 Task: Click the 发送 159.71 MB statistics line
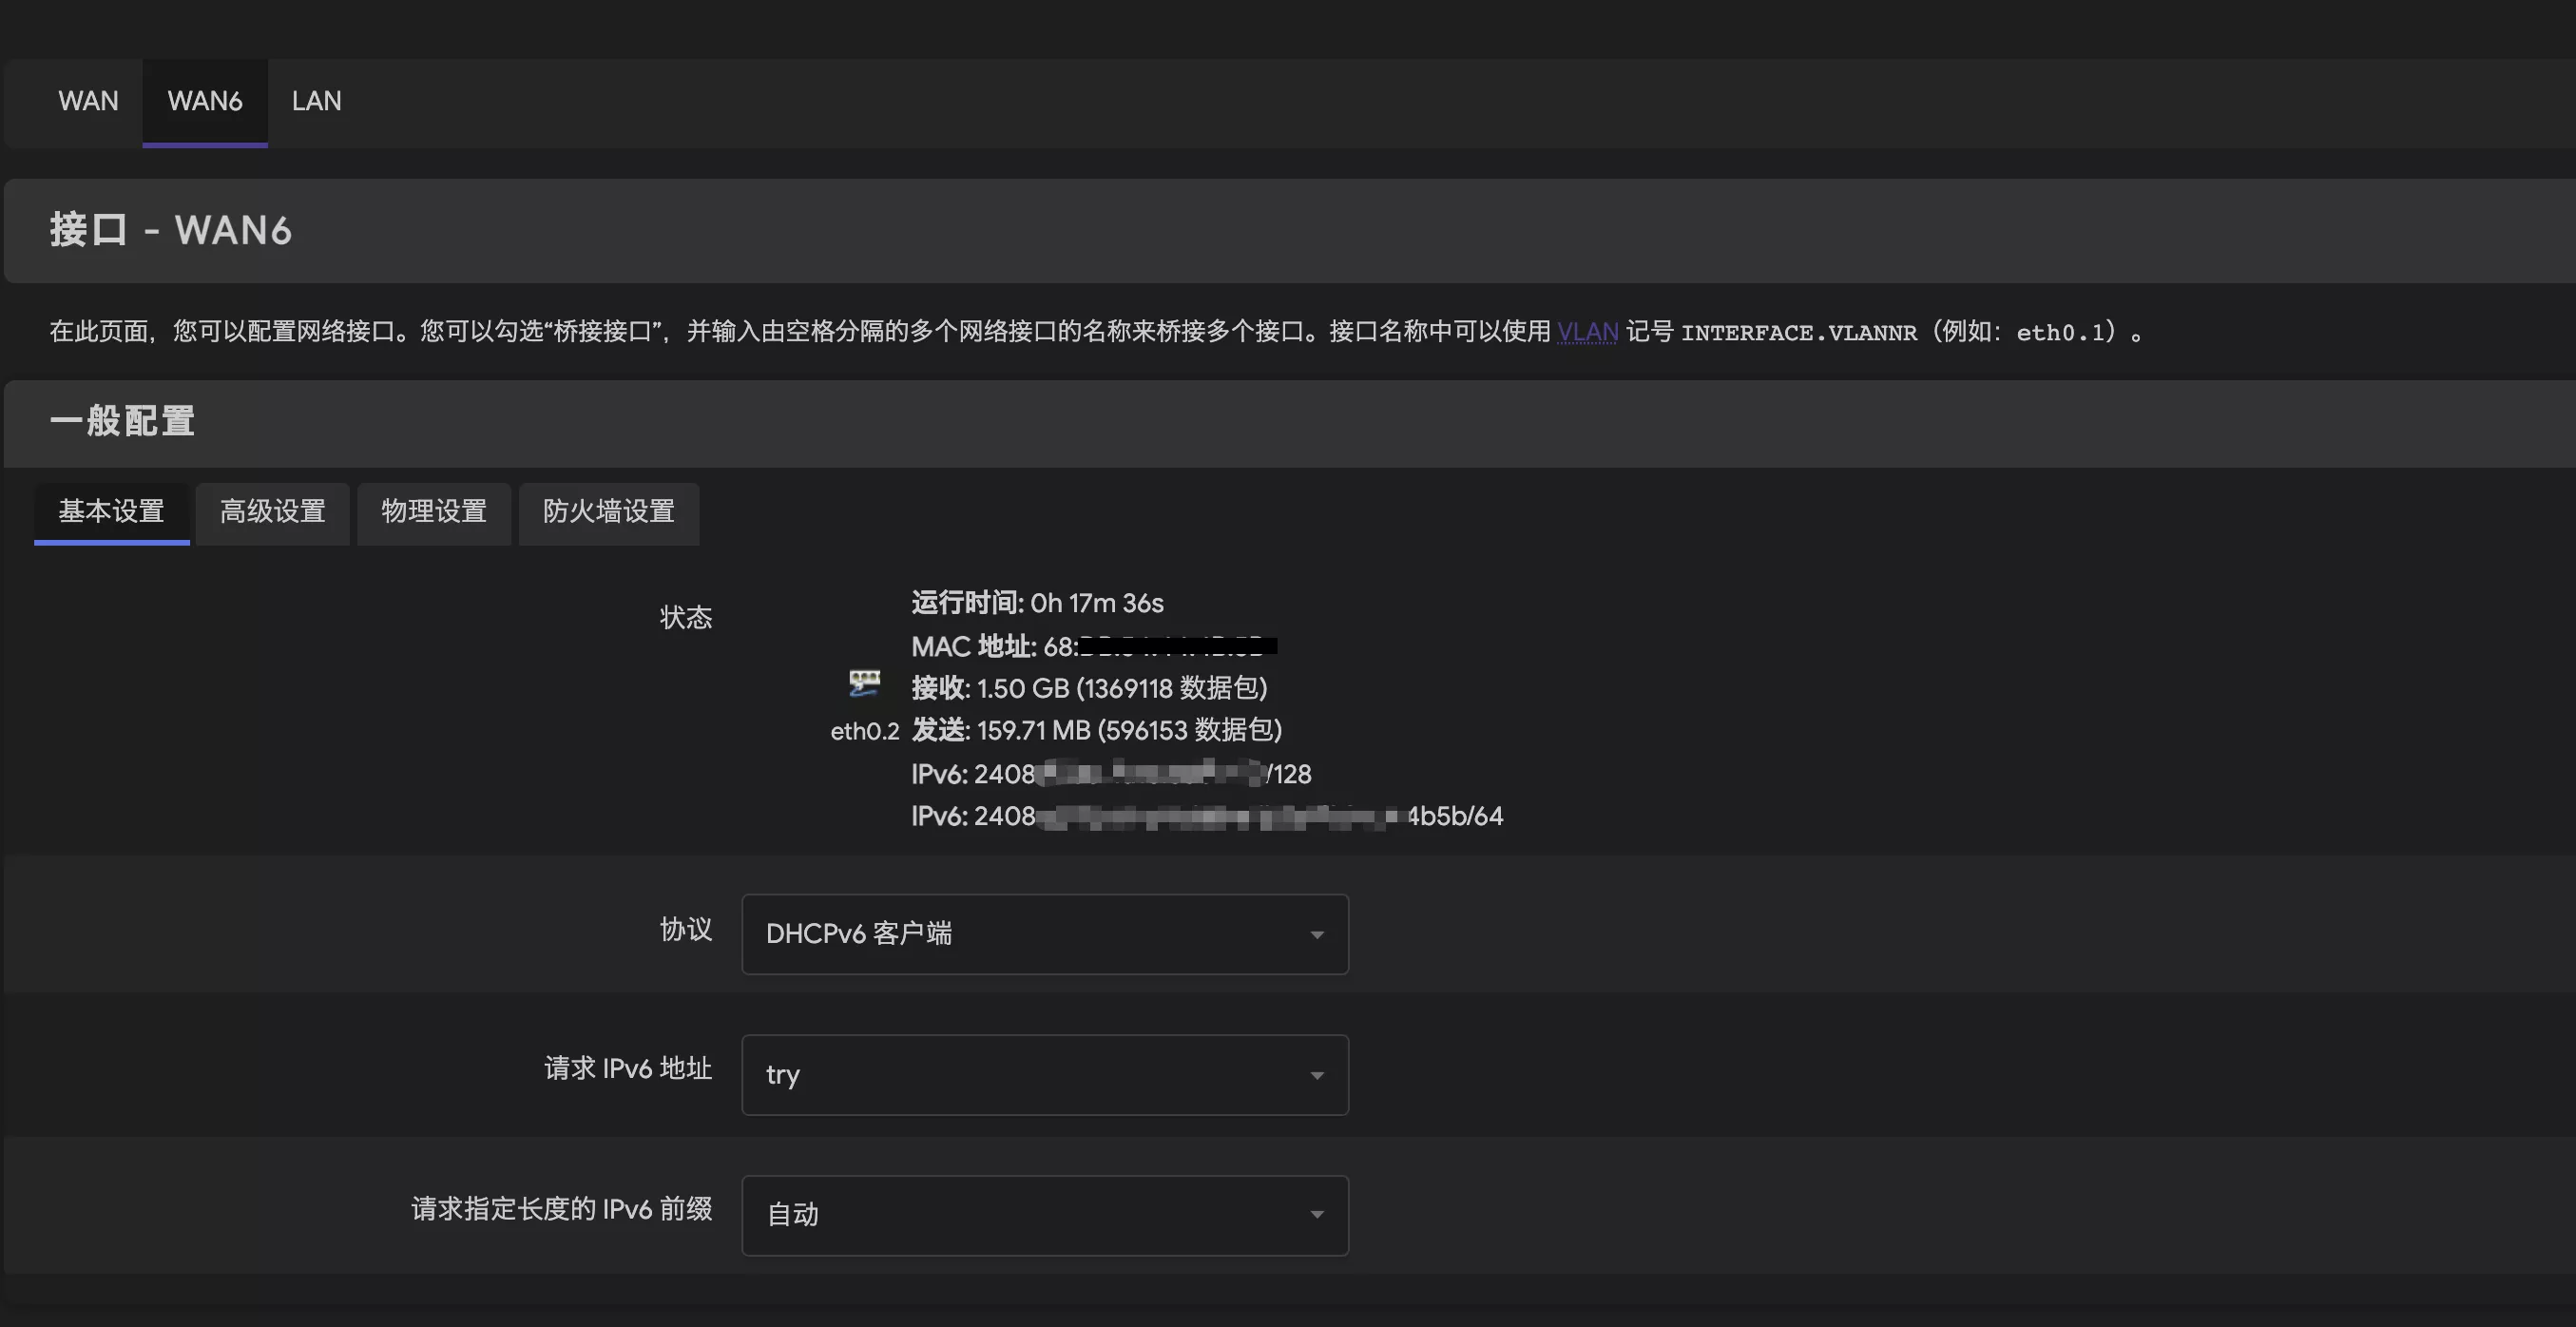click(1096, 730)
